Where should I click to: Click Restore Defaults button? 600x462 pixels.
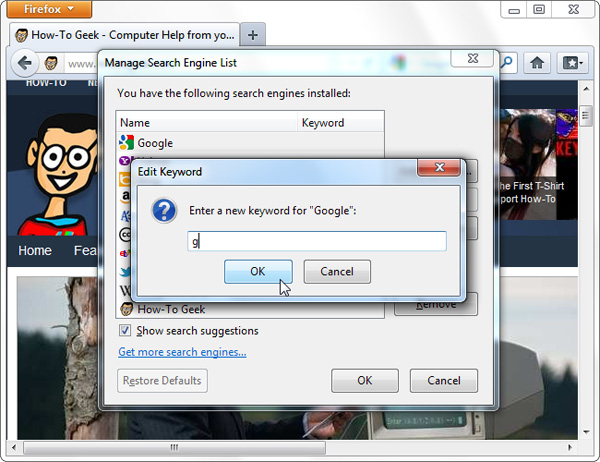[162, 380]
